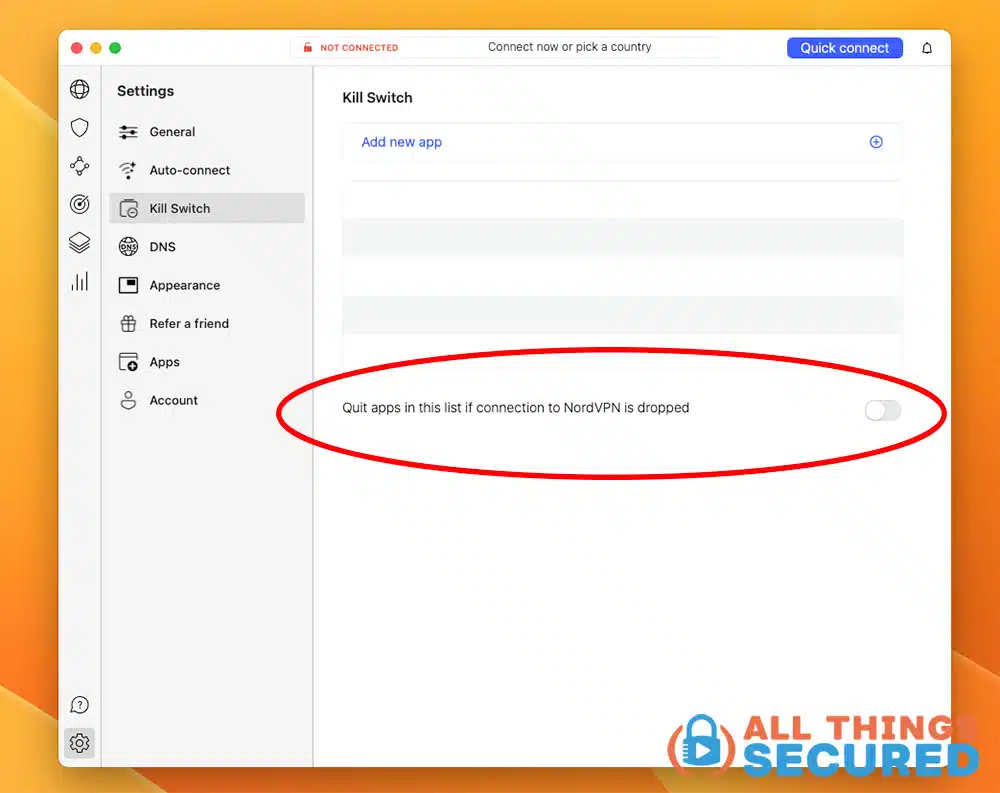The image size is (1000, 793).
Task: Enable the quit apps Kill Switch toggle
Action: [883, 410]
